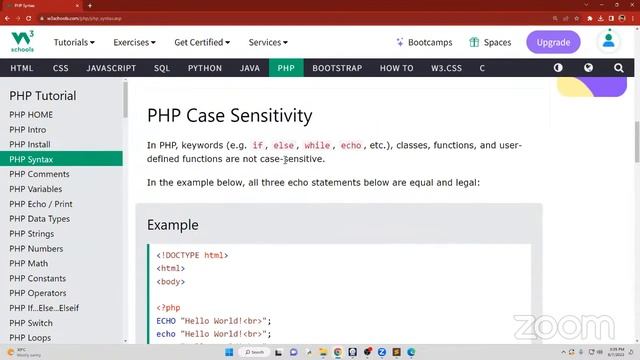Show hidden system tray icons
Viewport: 640px width, 360px height.
click(x=563, y=352)
